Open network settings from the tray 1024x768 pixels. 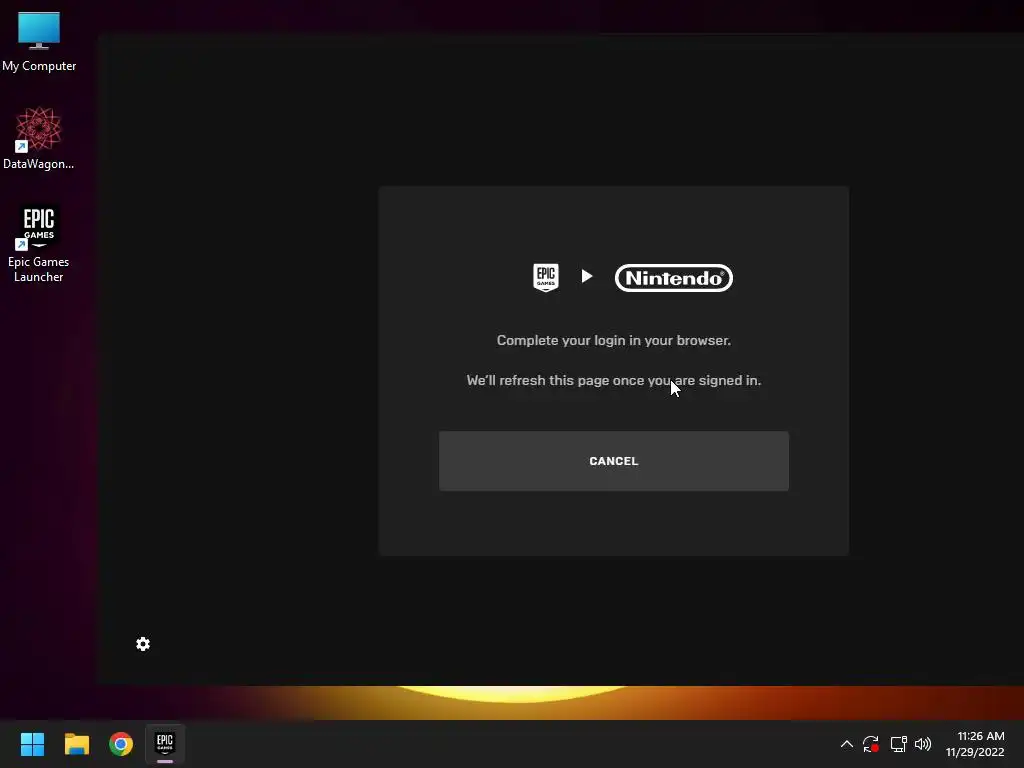coord(899,744)
